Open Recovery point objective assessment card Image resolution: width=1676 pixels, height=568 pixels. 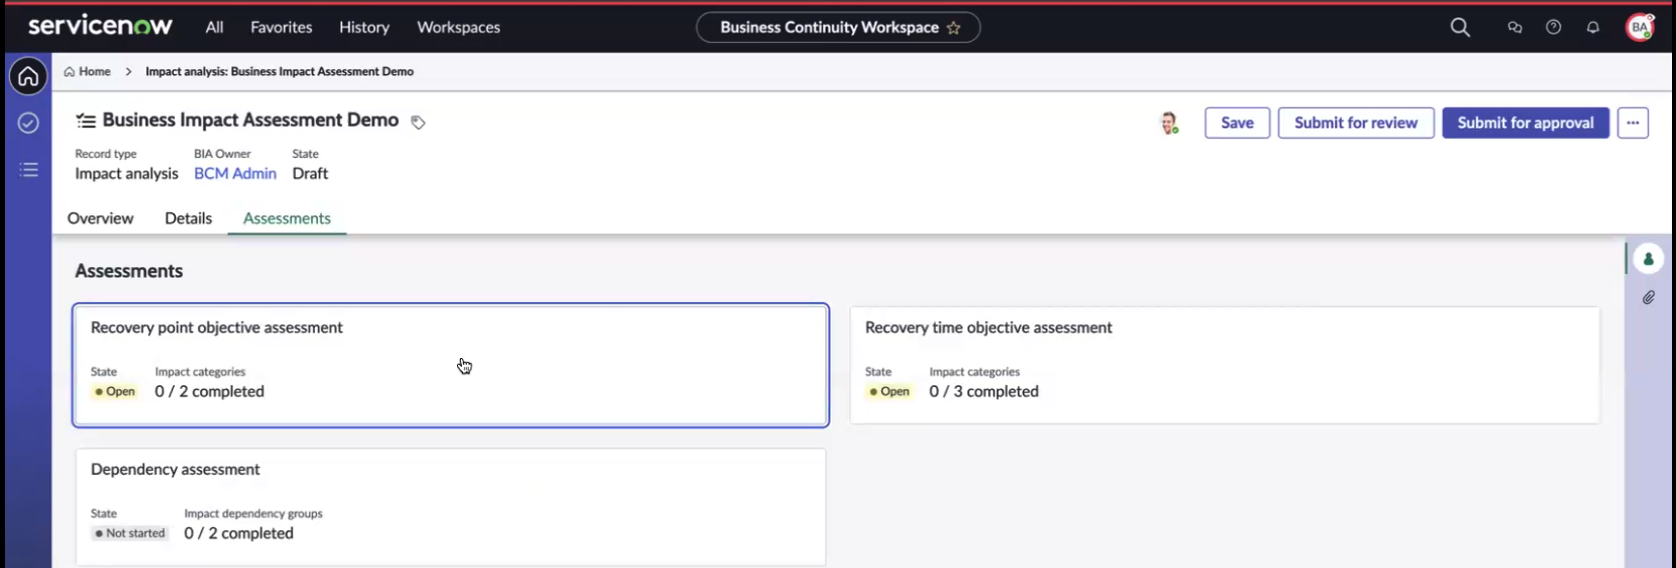tap(451, 365)
